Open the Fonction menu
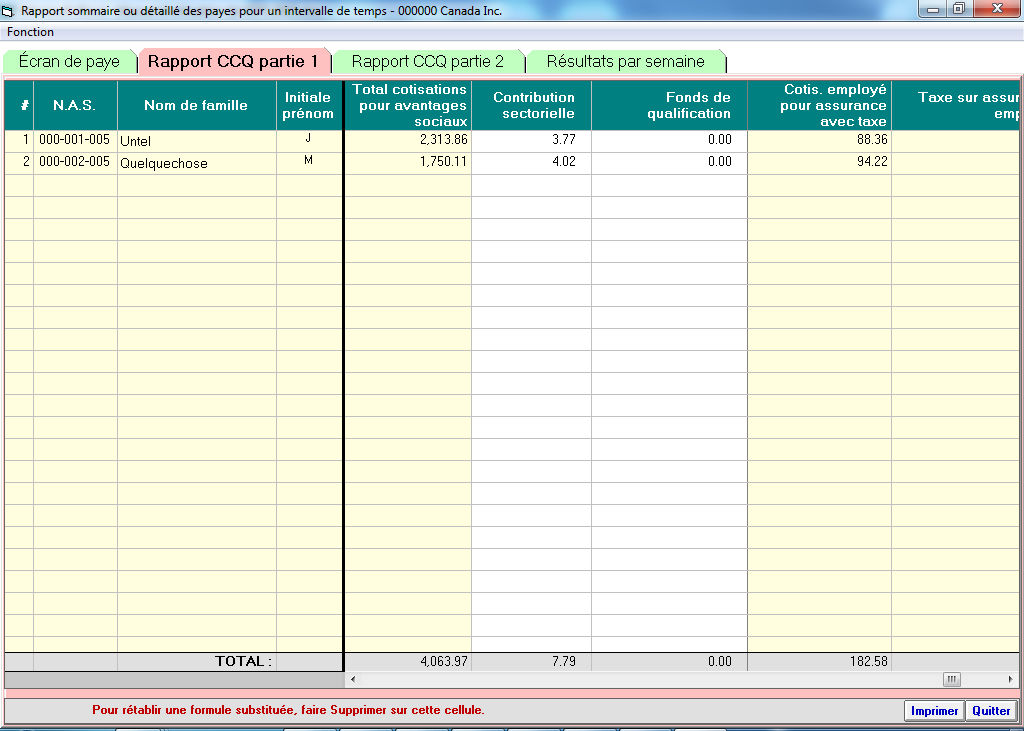 [x=31, y=32]
